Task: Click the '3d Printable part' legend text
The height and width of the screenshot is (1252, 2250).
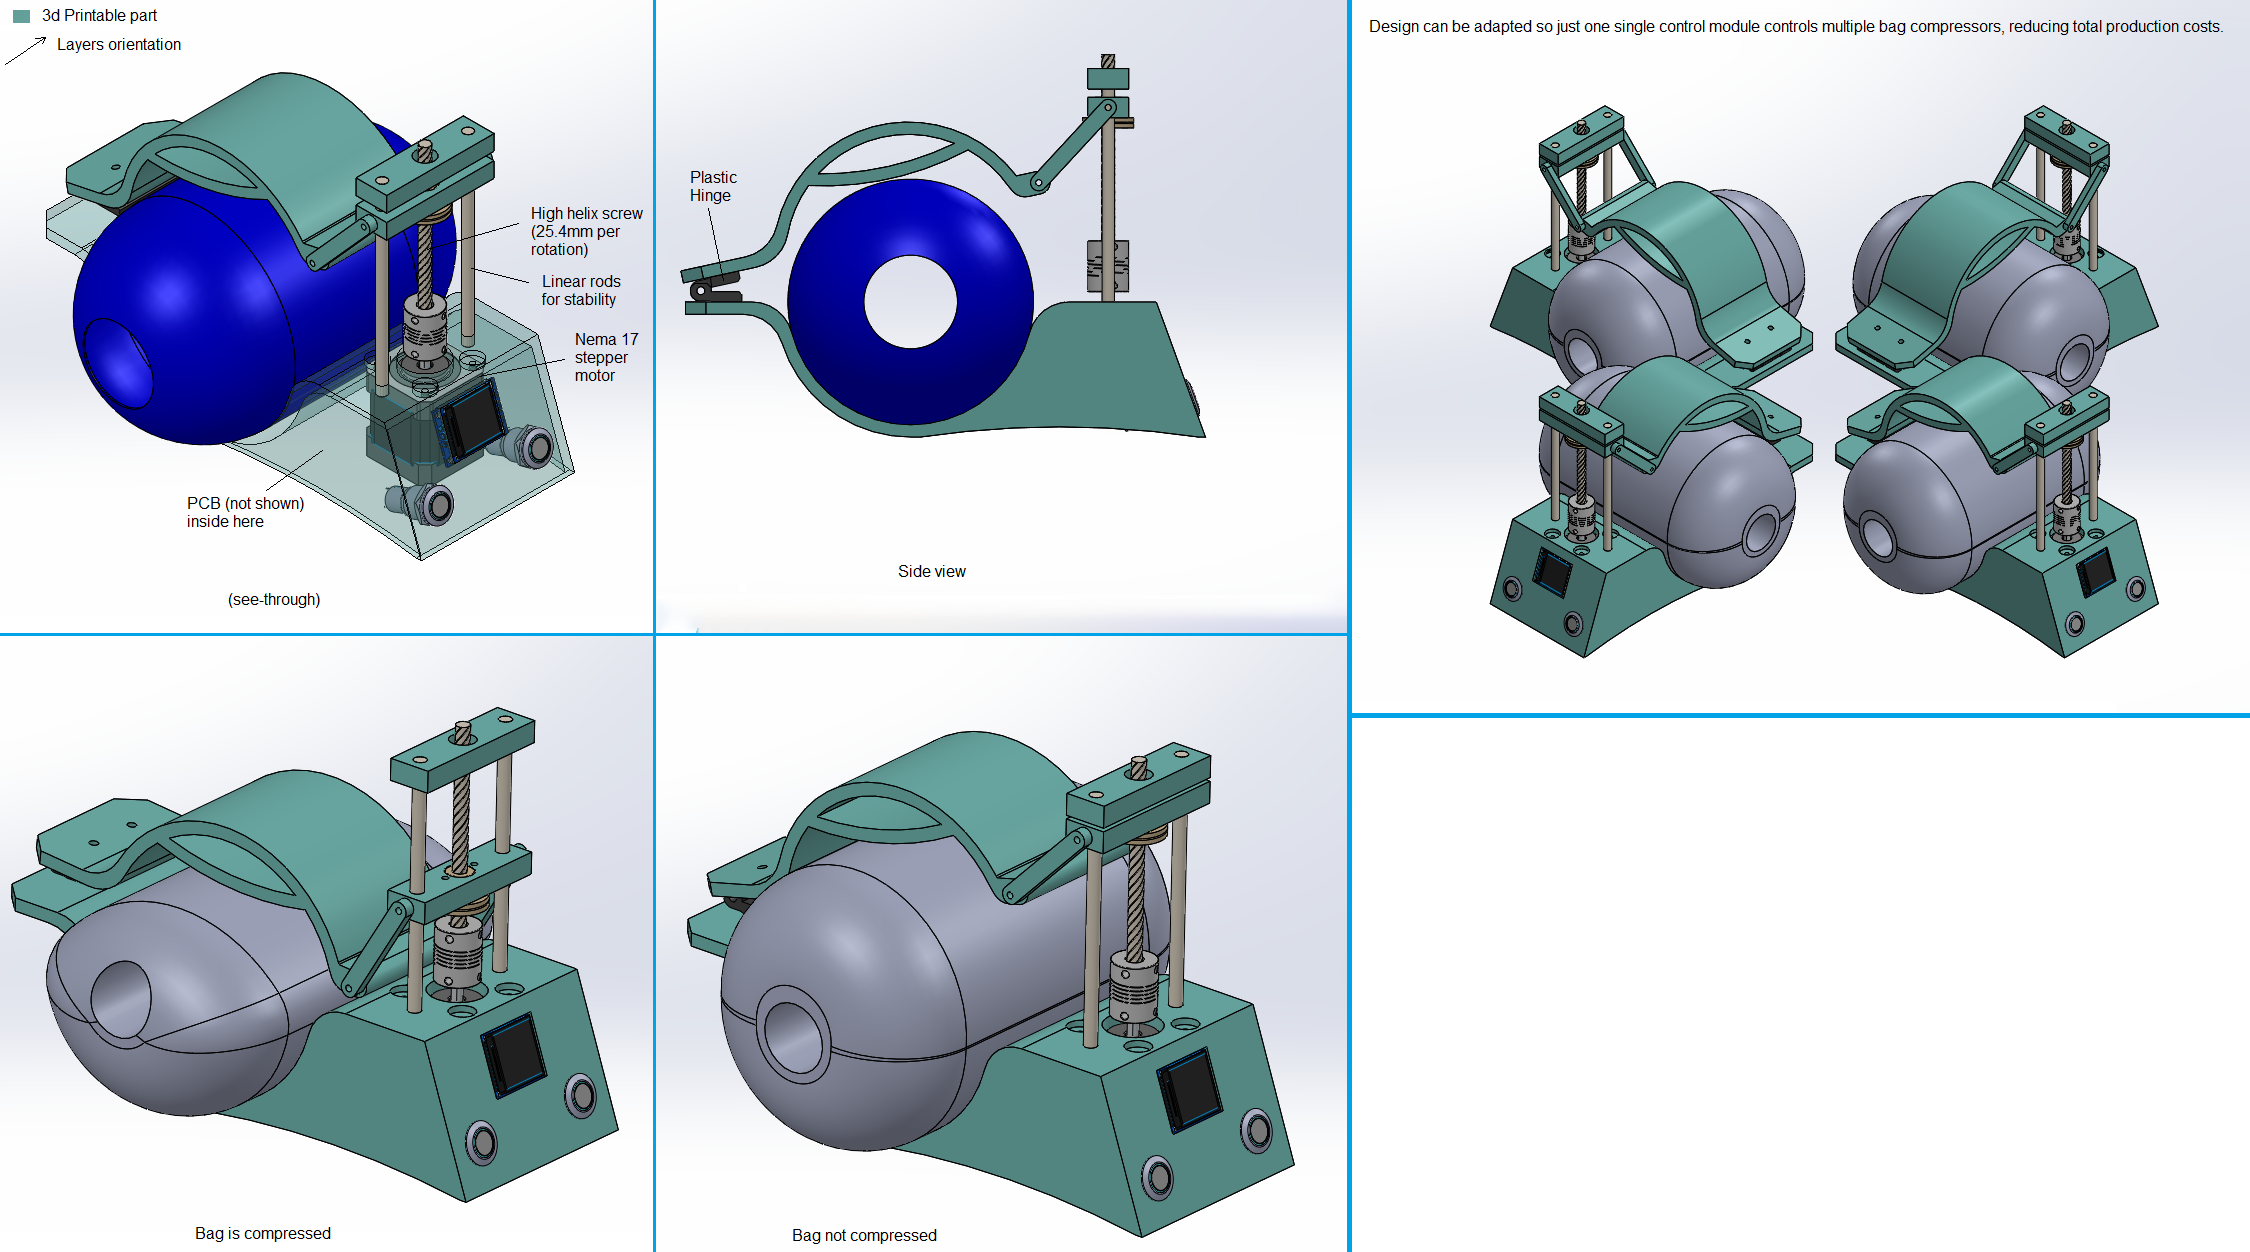Action: 99,16
